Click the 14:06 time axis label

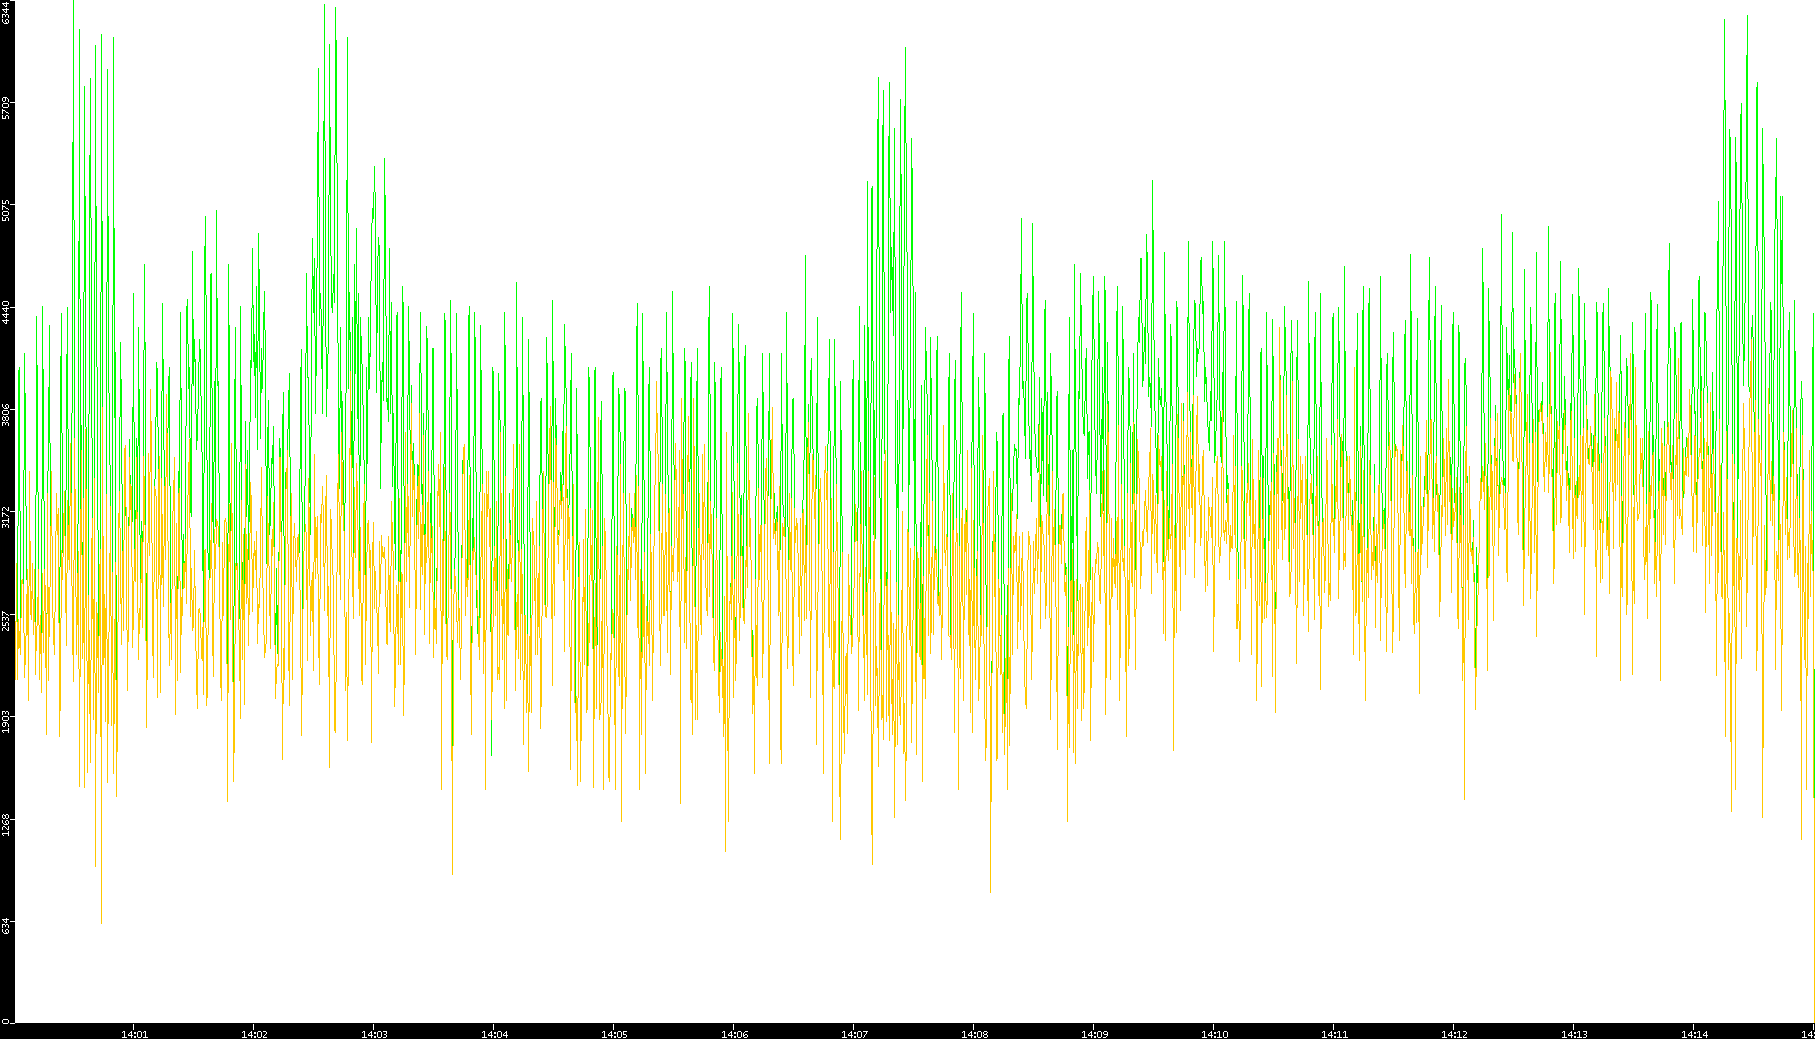734,1034
